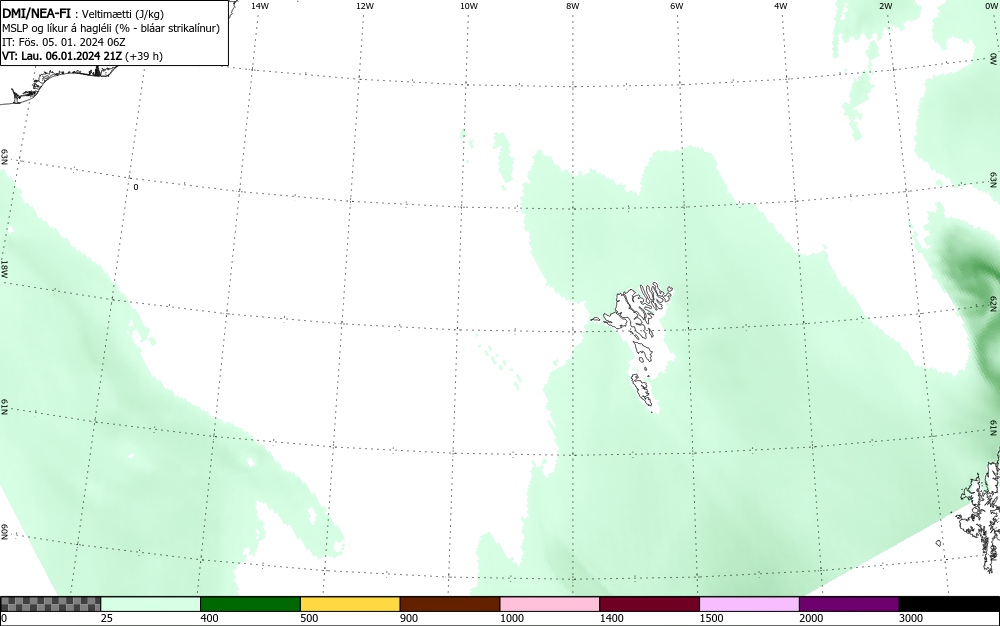
Task: Click the 8W longitude label
Action: pyautogui.click(x=573, y=6)
